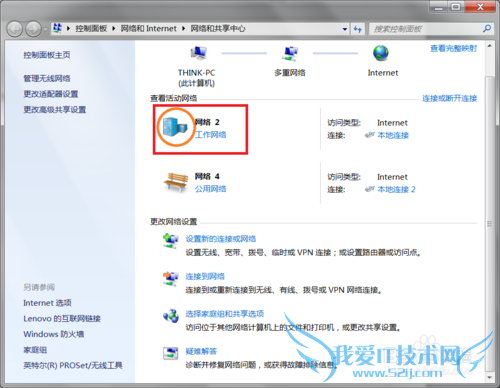Click adapter icon beside 本地连接 2
Viewport: 500px width, 388px height.
pyautogui.click(x=370, y=189)
